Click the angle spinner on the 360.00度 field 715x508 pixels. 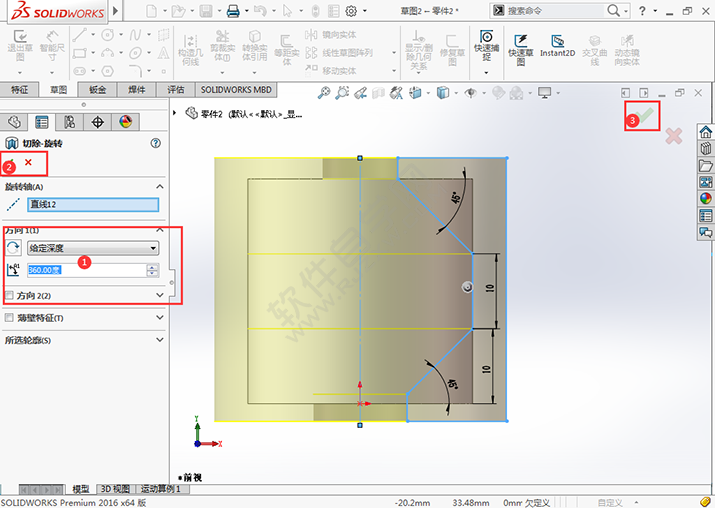click(x=152, y=270)
